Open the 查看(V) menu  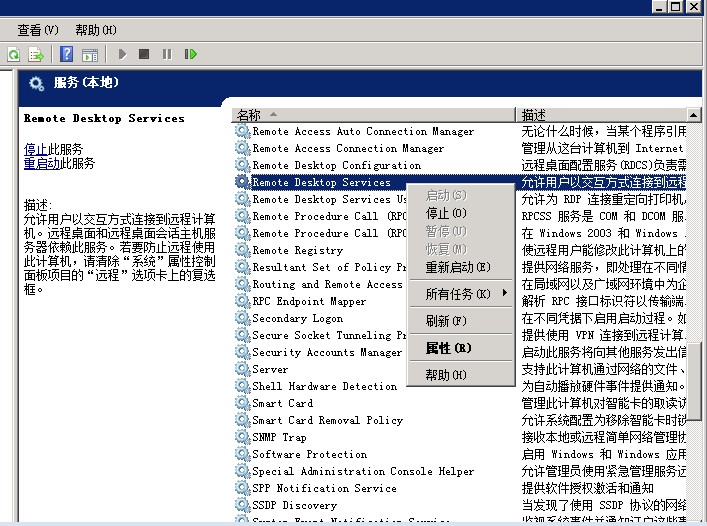pos(38,30)
